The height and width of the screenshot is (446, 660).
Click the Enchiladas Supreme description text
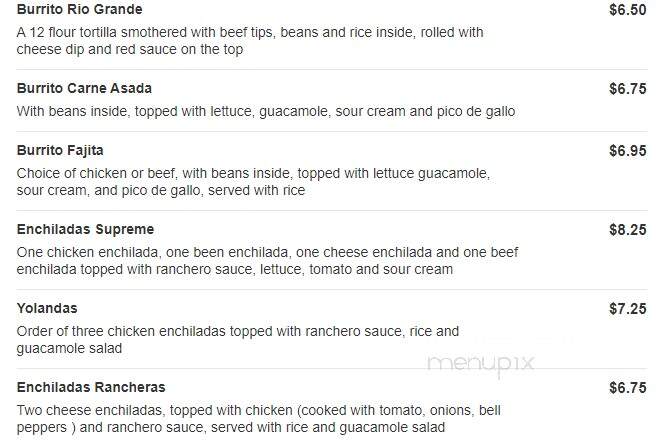268,261
